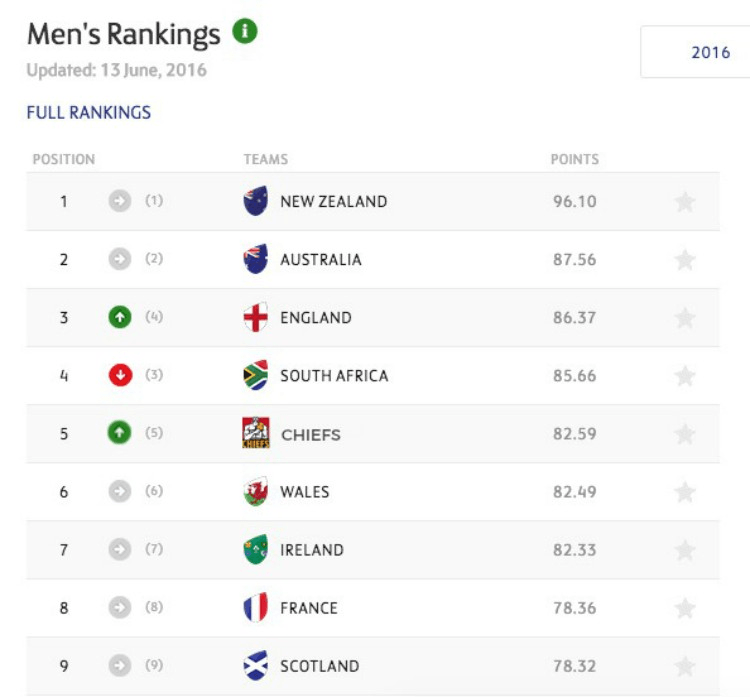Click the TEAMS column header
The image size is (750, 697).
[266, 159]
